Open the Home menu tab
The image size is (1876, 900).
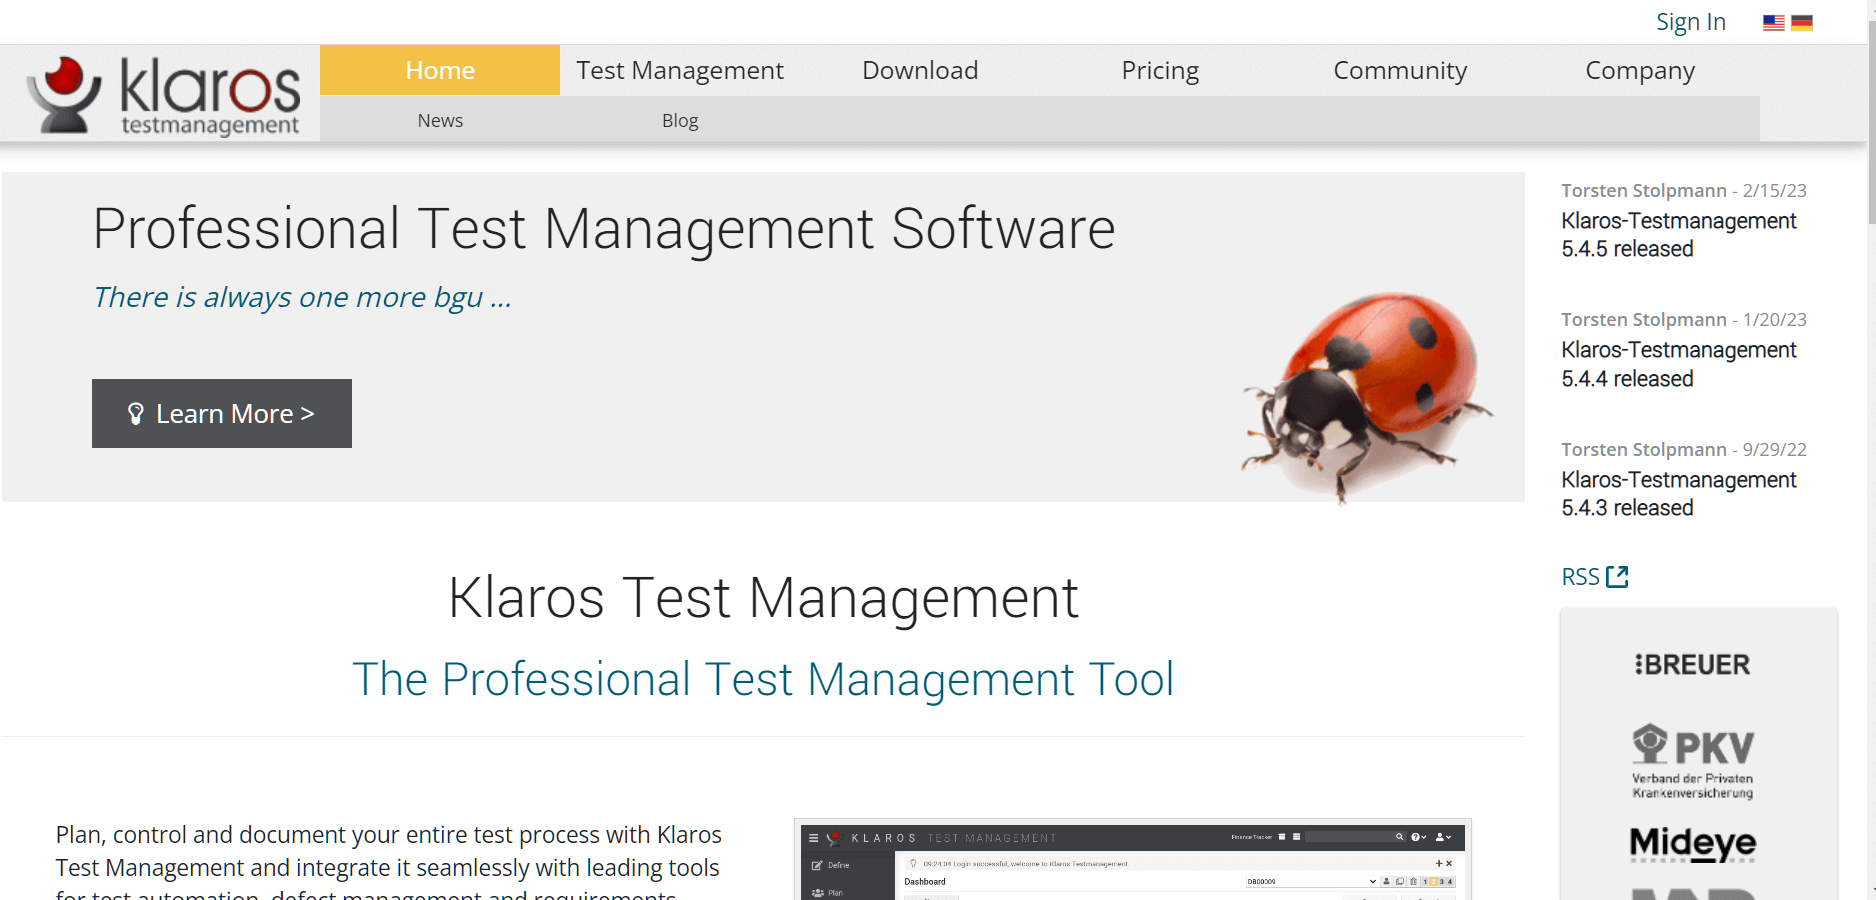coord(440,70)
